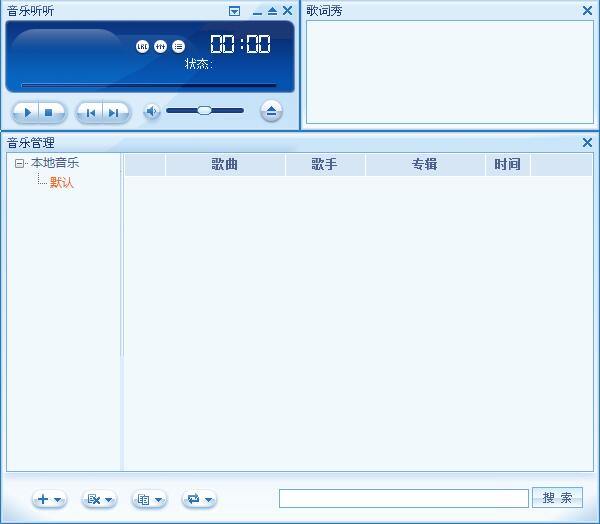Toggle the playlist icon in player

tap(178, 47)
